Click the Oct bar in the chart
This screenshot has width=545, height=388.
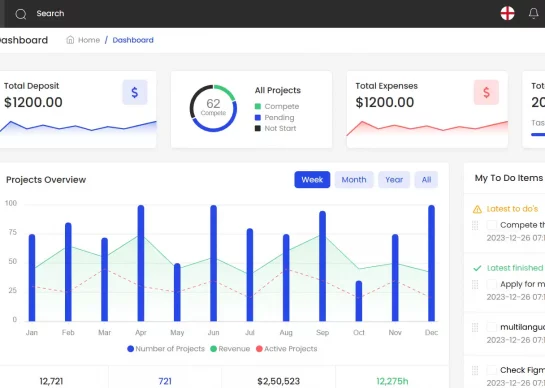click(x=359, y=301)
